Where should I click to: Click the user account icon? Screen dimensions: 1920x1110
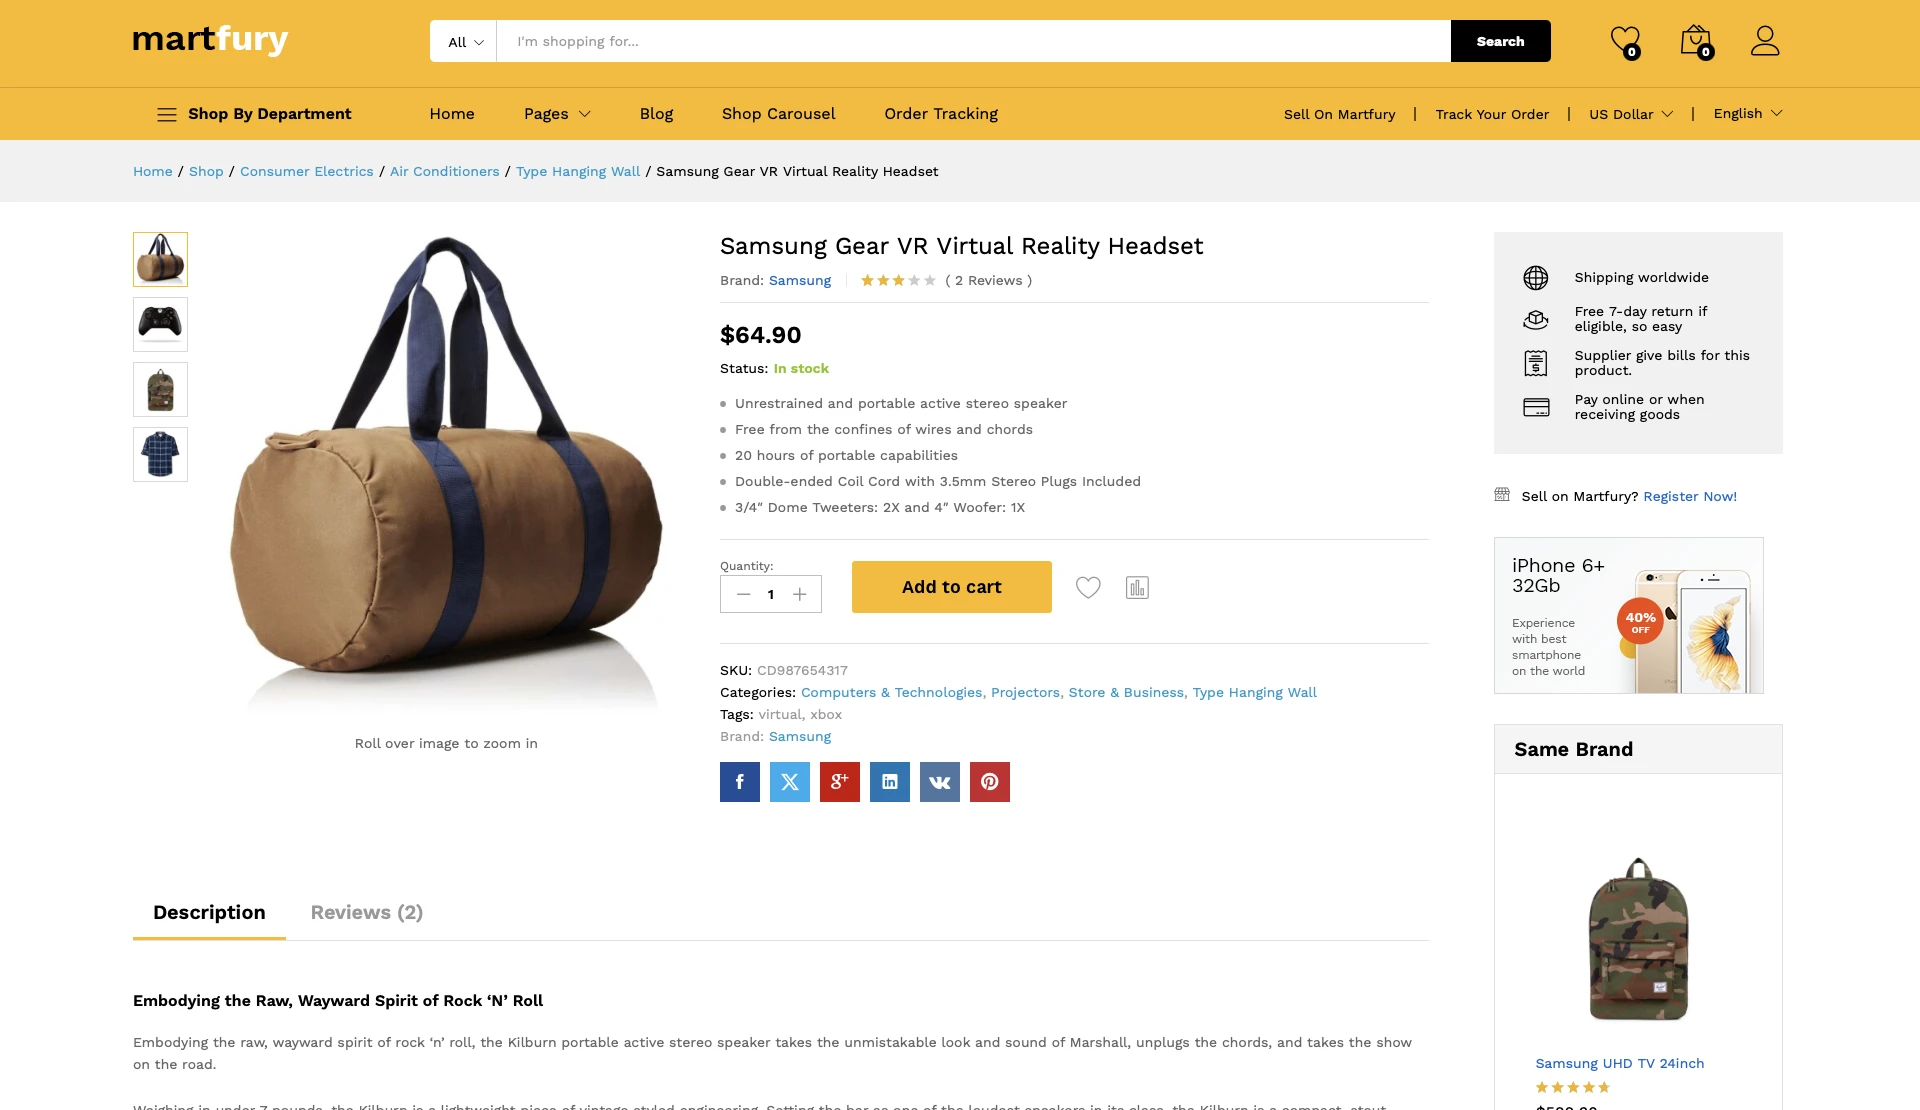point(1765,41)
